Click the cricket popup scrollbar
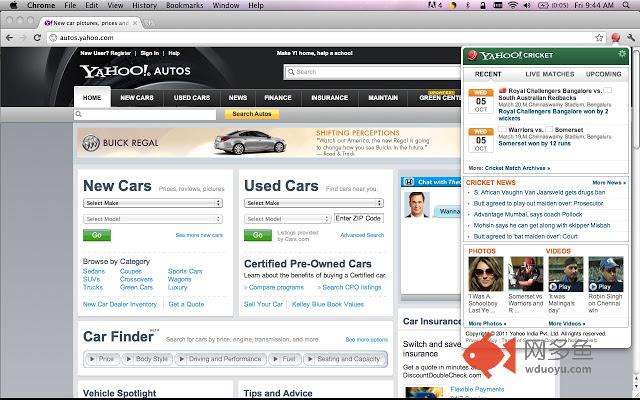The height and width of the screenshot is (400, 640). click(x=636, y=98)
